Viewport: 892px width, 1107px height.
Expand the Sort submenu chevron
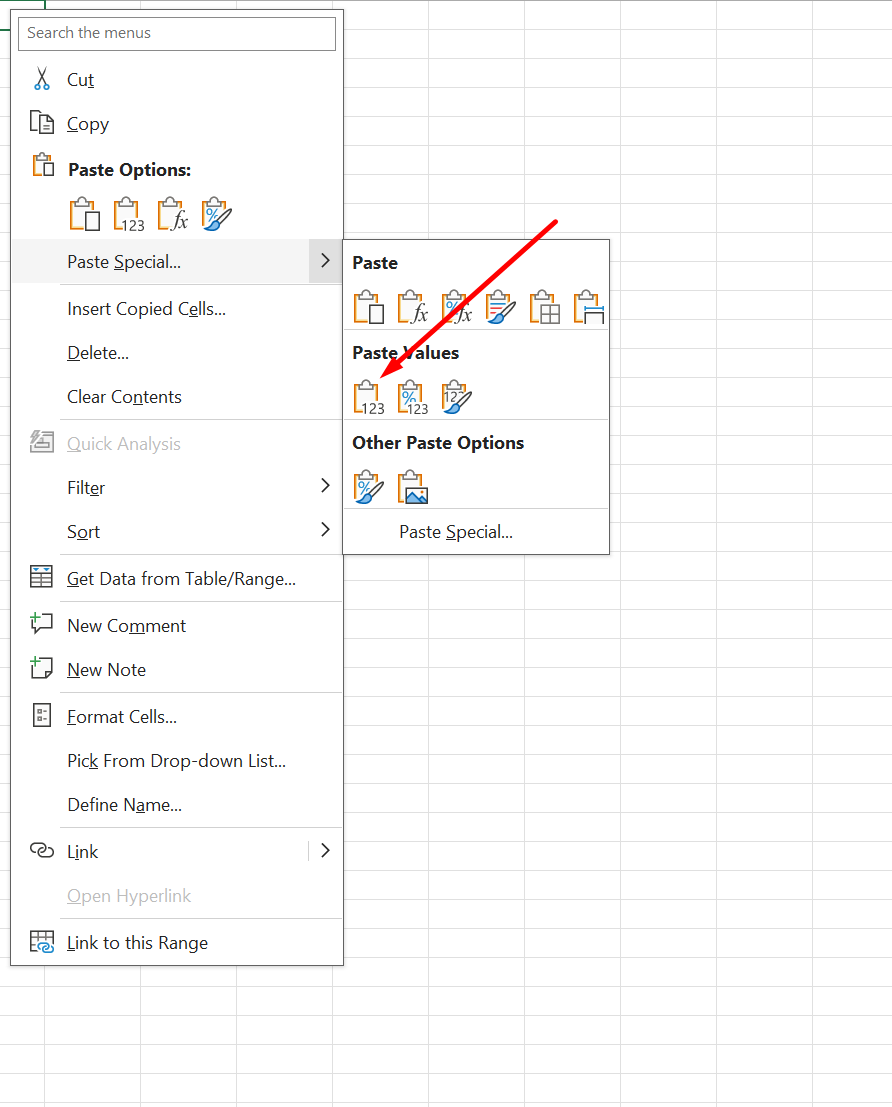(325, 529)
